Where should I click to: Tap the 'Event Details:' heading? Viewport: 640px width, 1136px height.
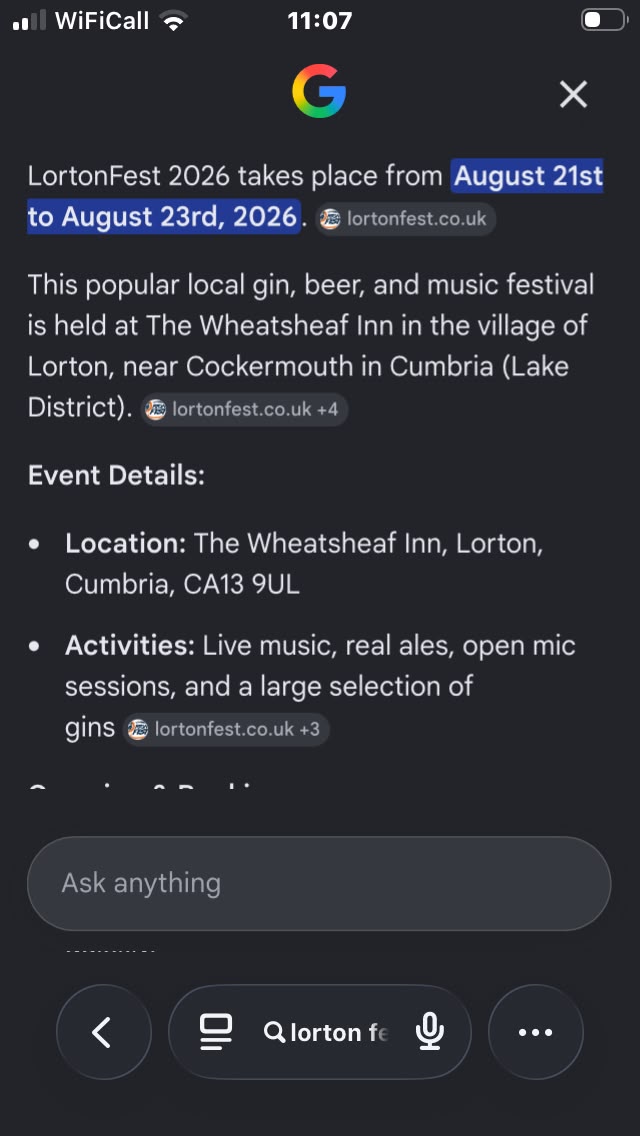116,476
